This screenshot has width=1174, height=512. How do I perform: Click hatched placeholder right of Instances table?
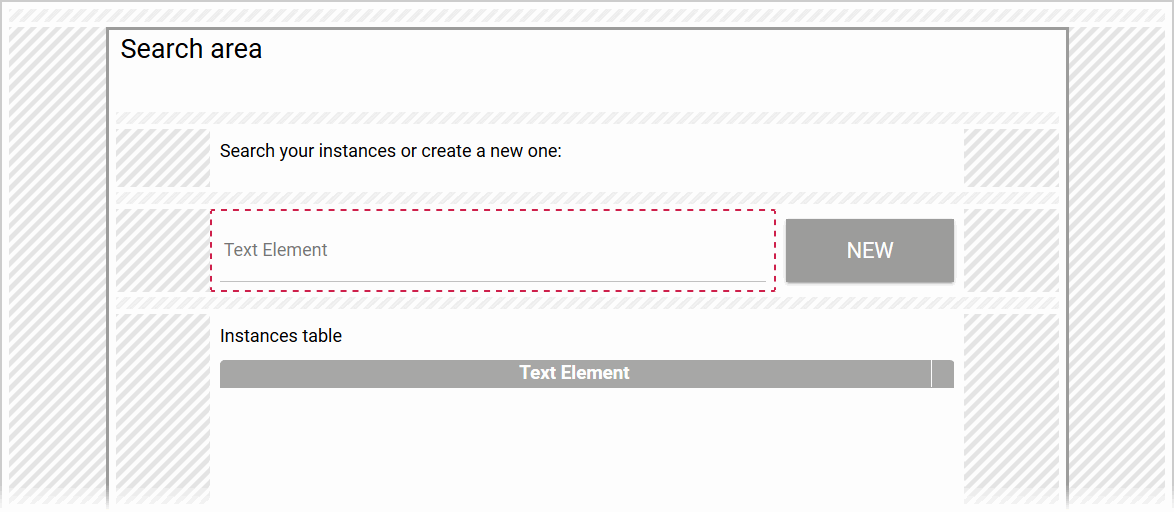pyautogui.click(x=1010, y=410)
